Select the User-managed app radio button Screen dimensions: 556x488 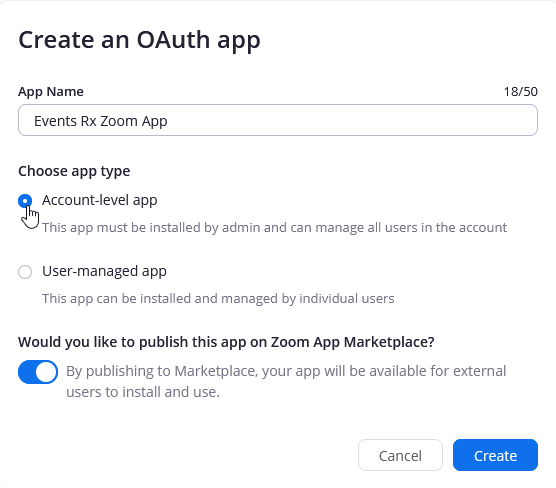point(25,272)
